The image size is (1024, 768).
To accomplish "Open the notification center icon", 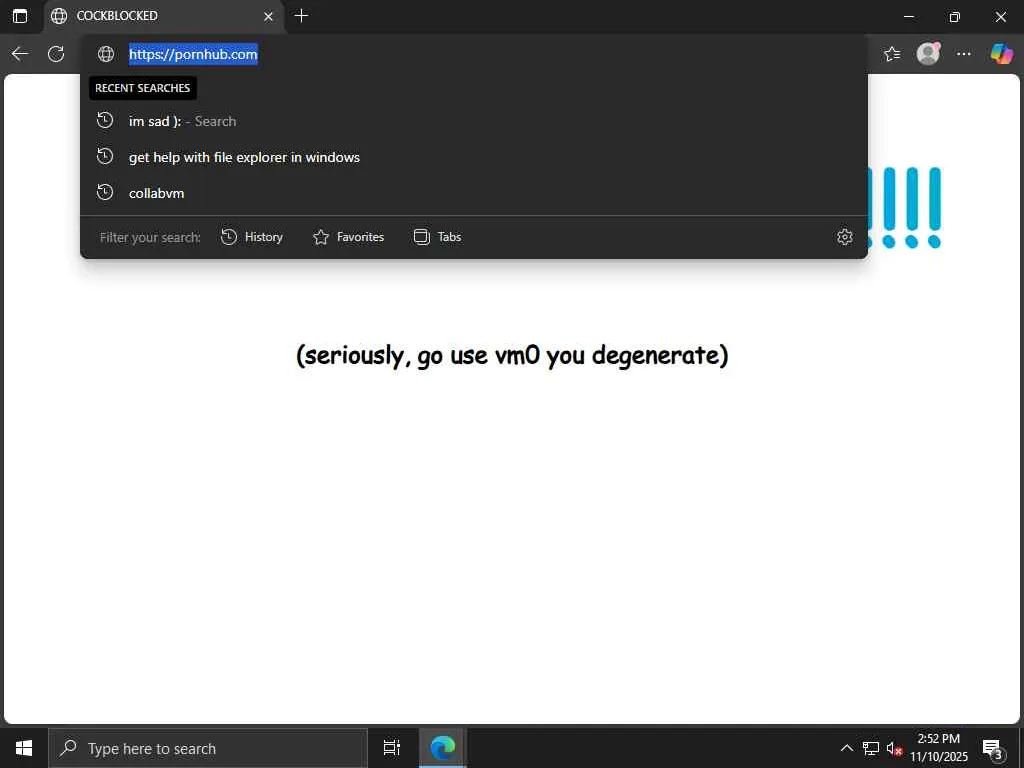I will pos(993,748).
